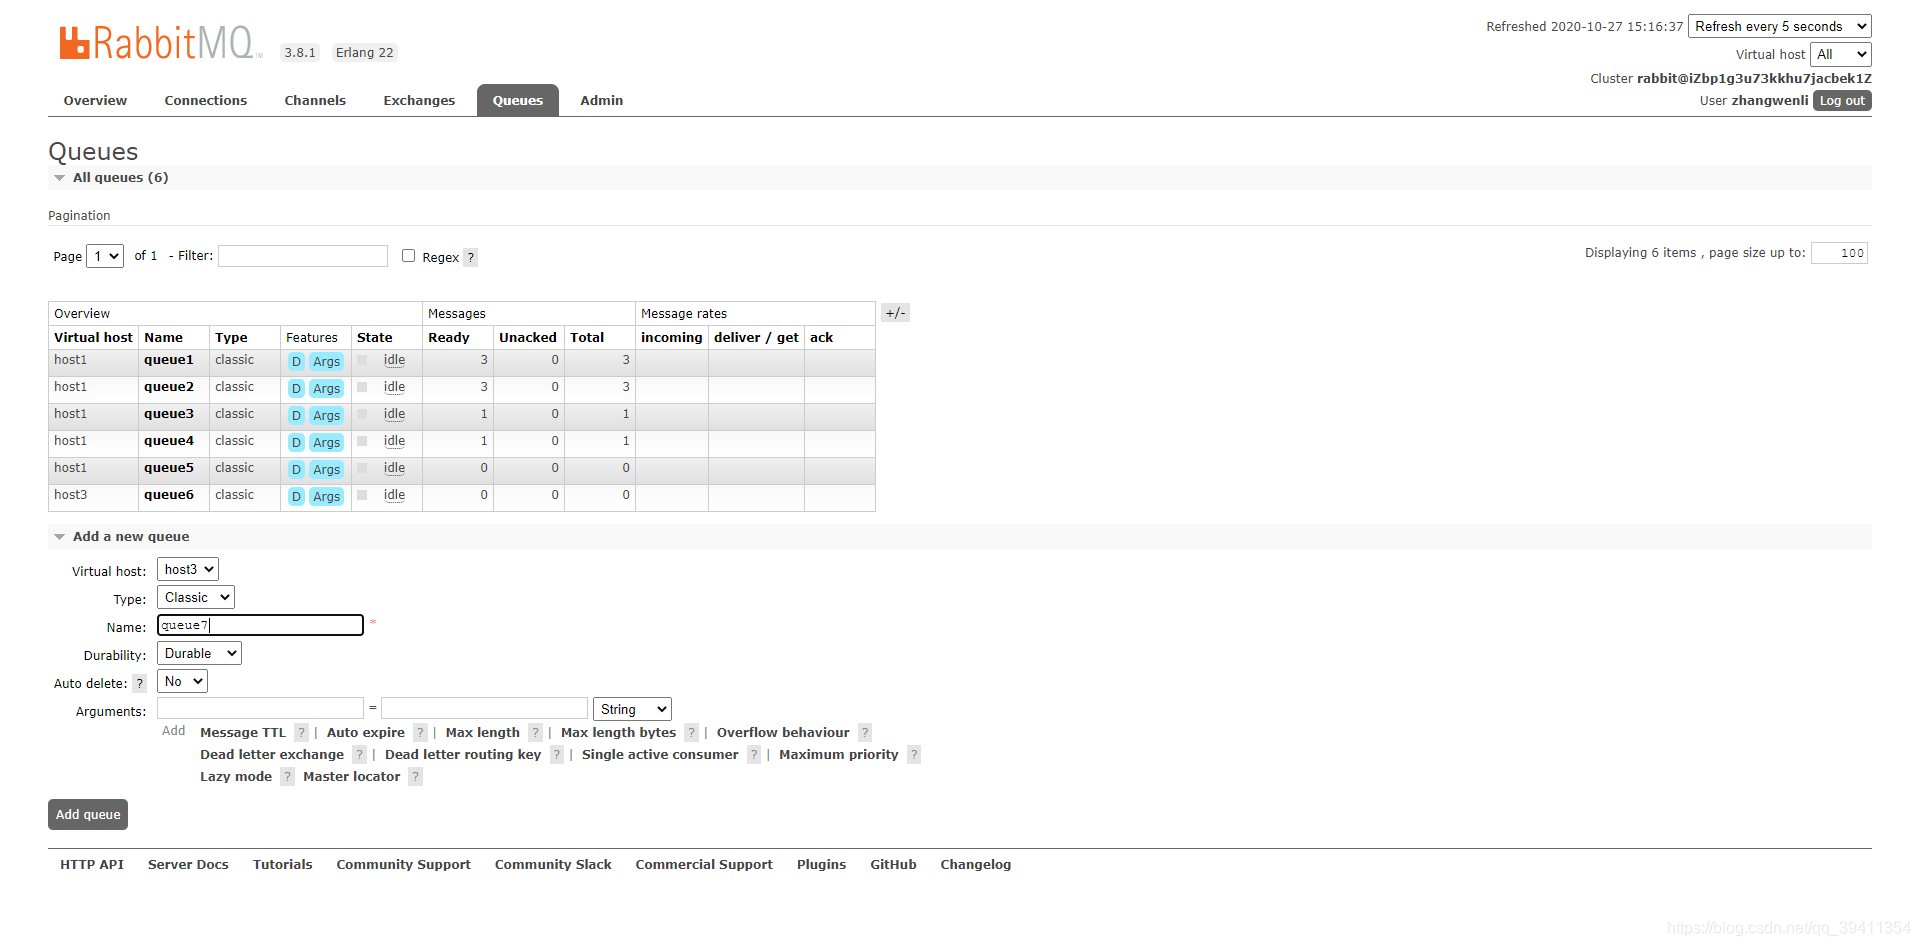
Task: Click the RabbitMQ logo
Action: [x=160, y=44]
